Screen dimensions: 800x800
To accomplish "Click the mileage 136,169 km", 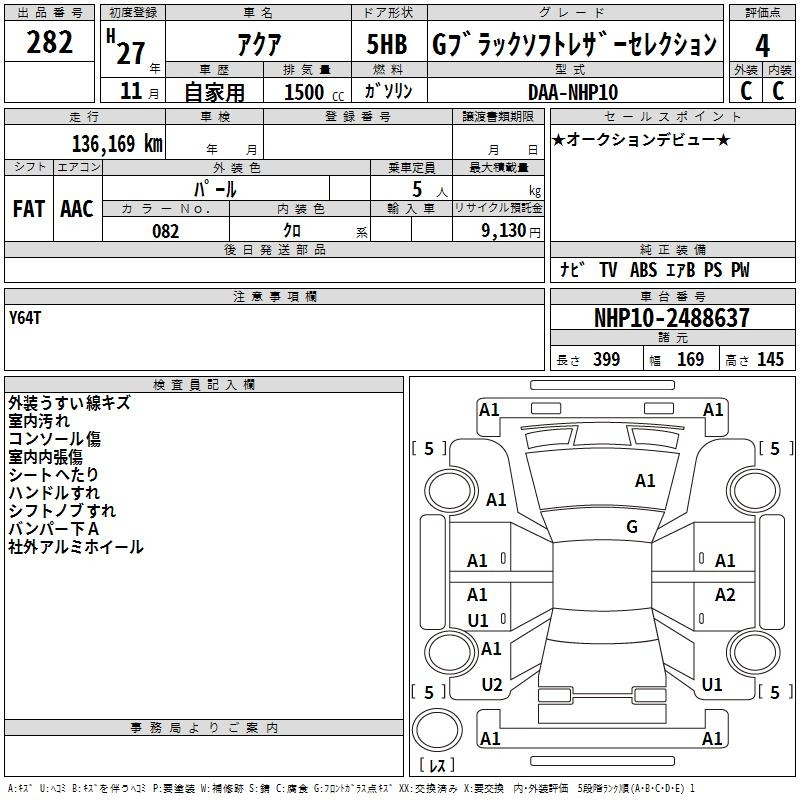I will [x=117, y=143].
